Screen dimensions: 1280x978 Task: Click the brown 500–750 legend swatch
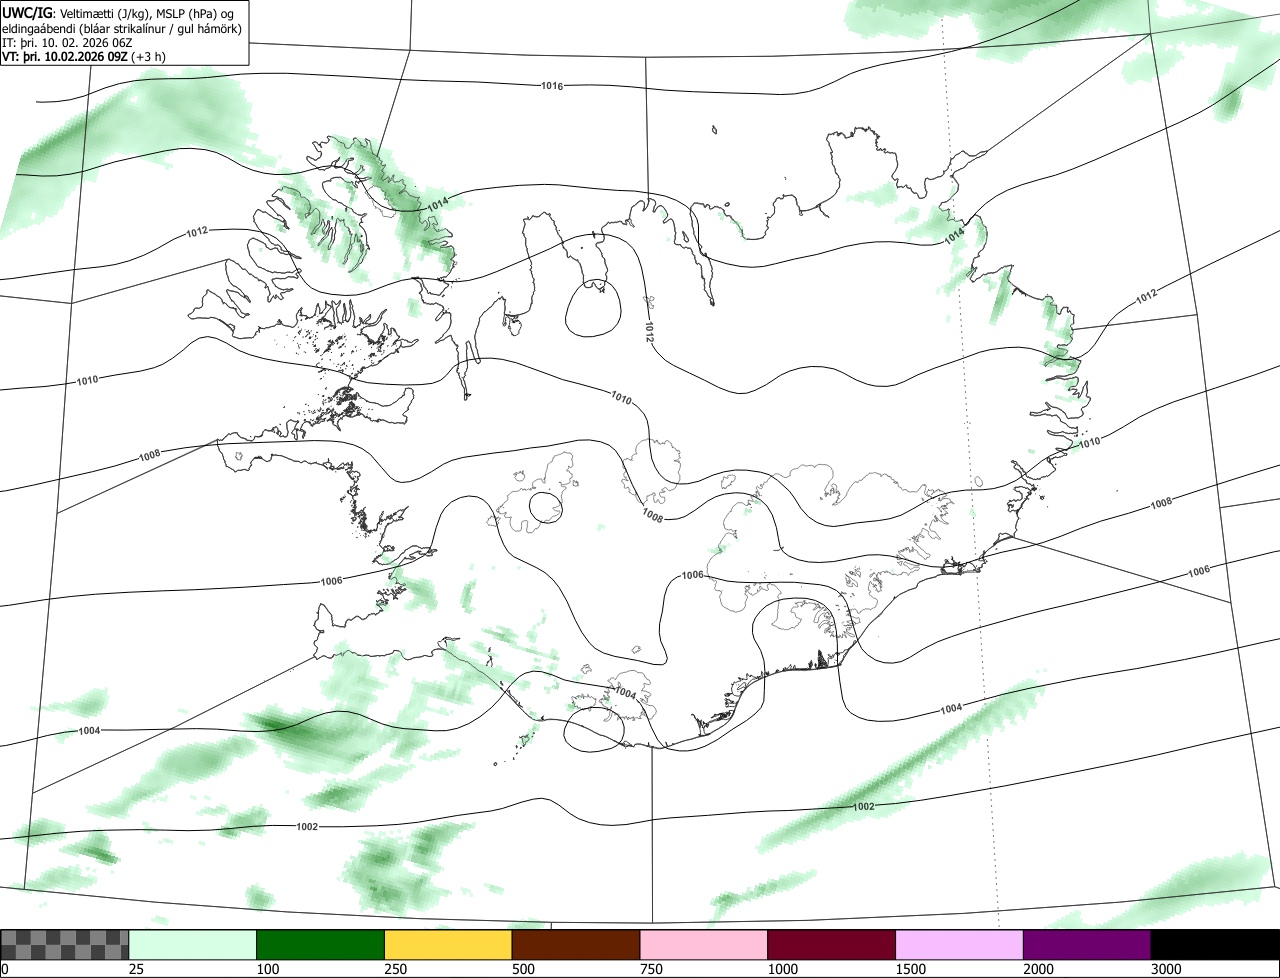[x=576, y=945]
